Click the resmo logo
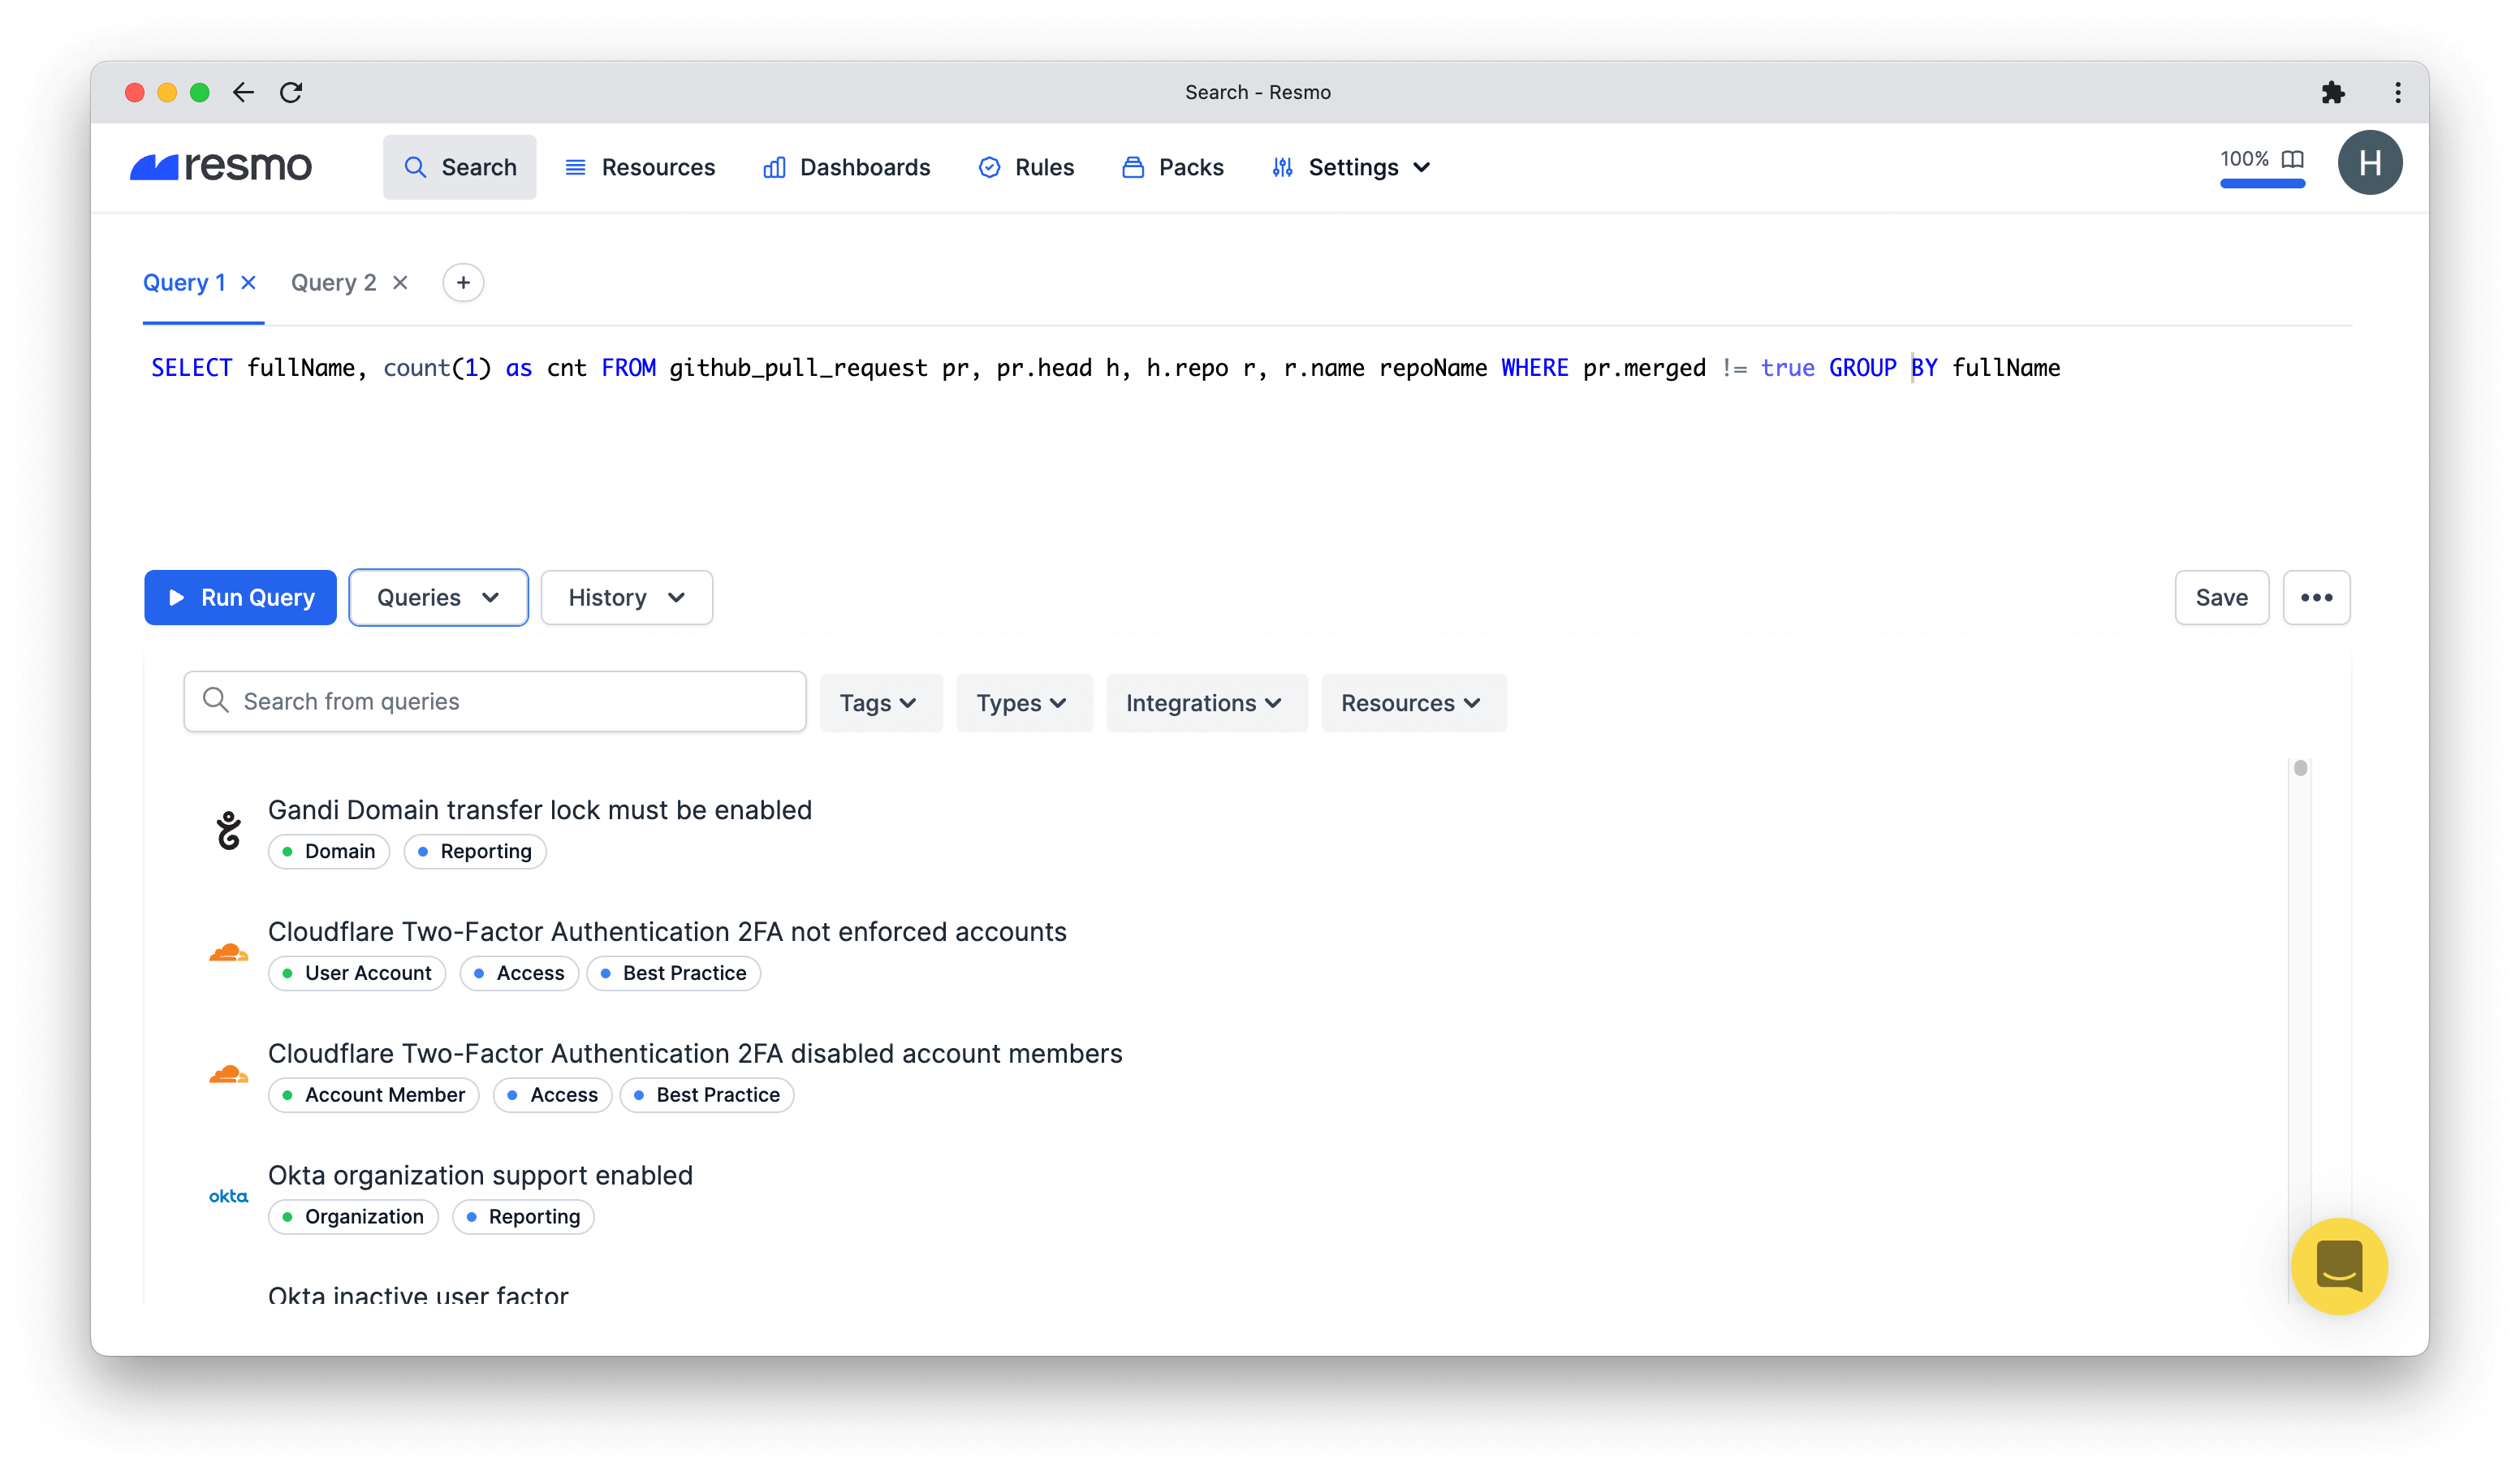Screen dimensions: 2520x1476 pos(221,166)
